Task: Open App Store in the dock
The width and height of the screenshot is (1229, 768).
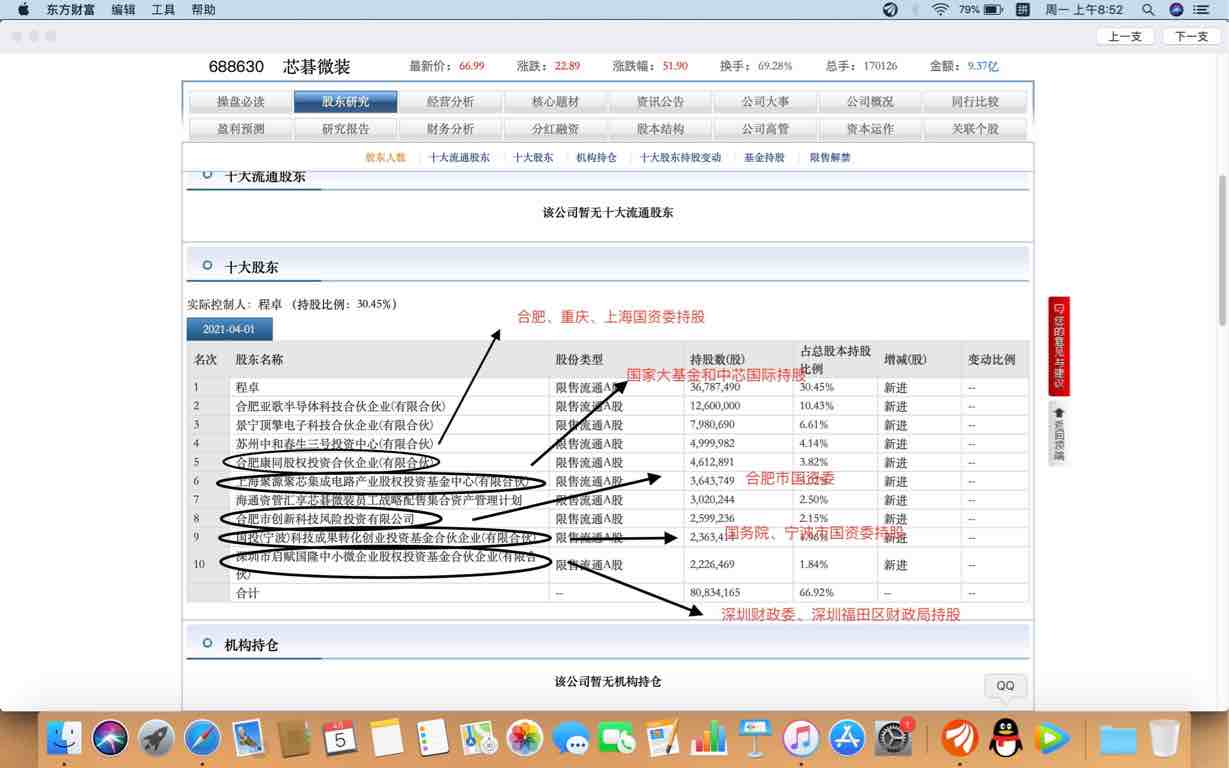Action: coord(847,738)
